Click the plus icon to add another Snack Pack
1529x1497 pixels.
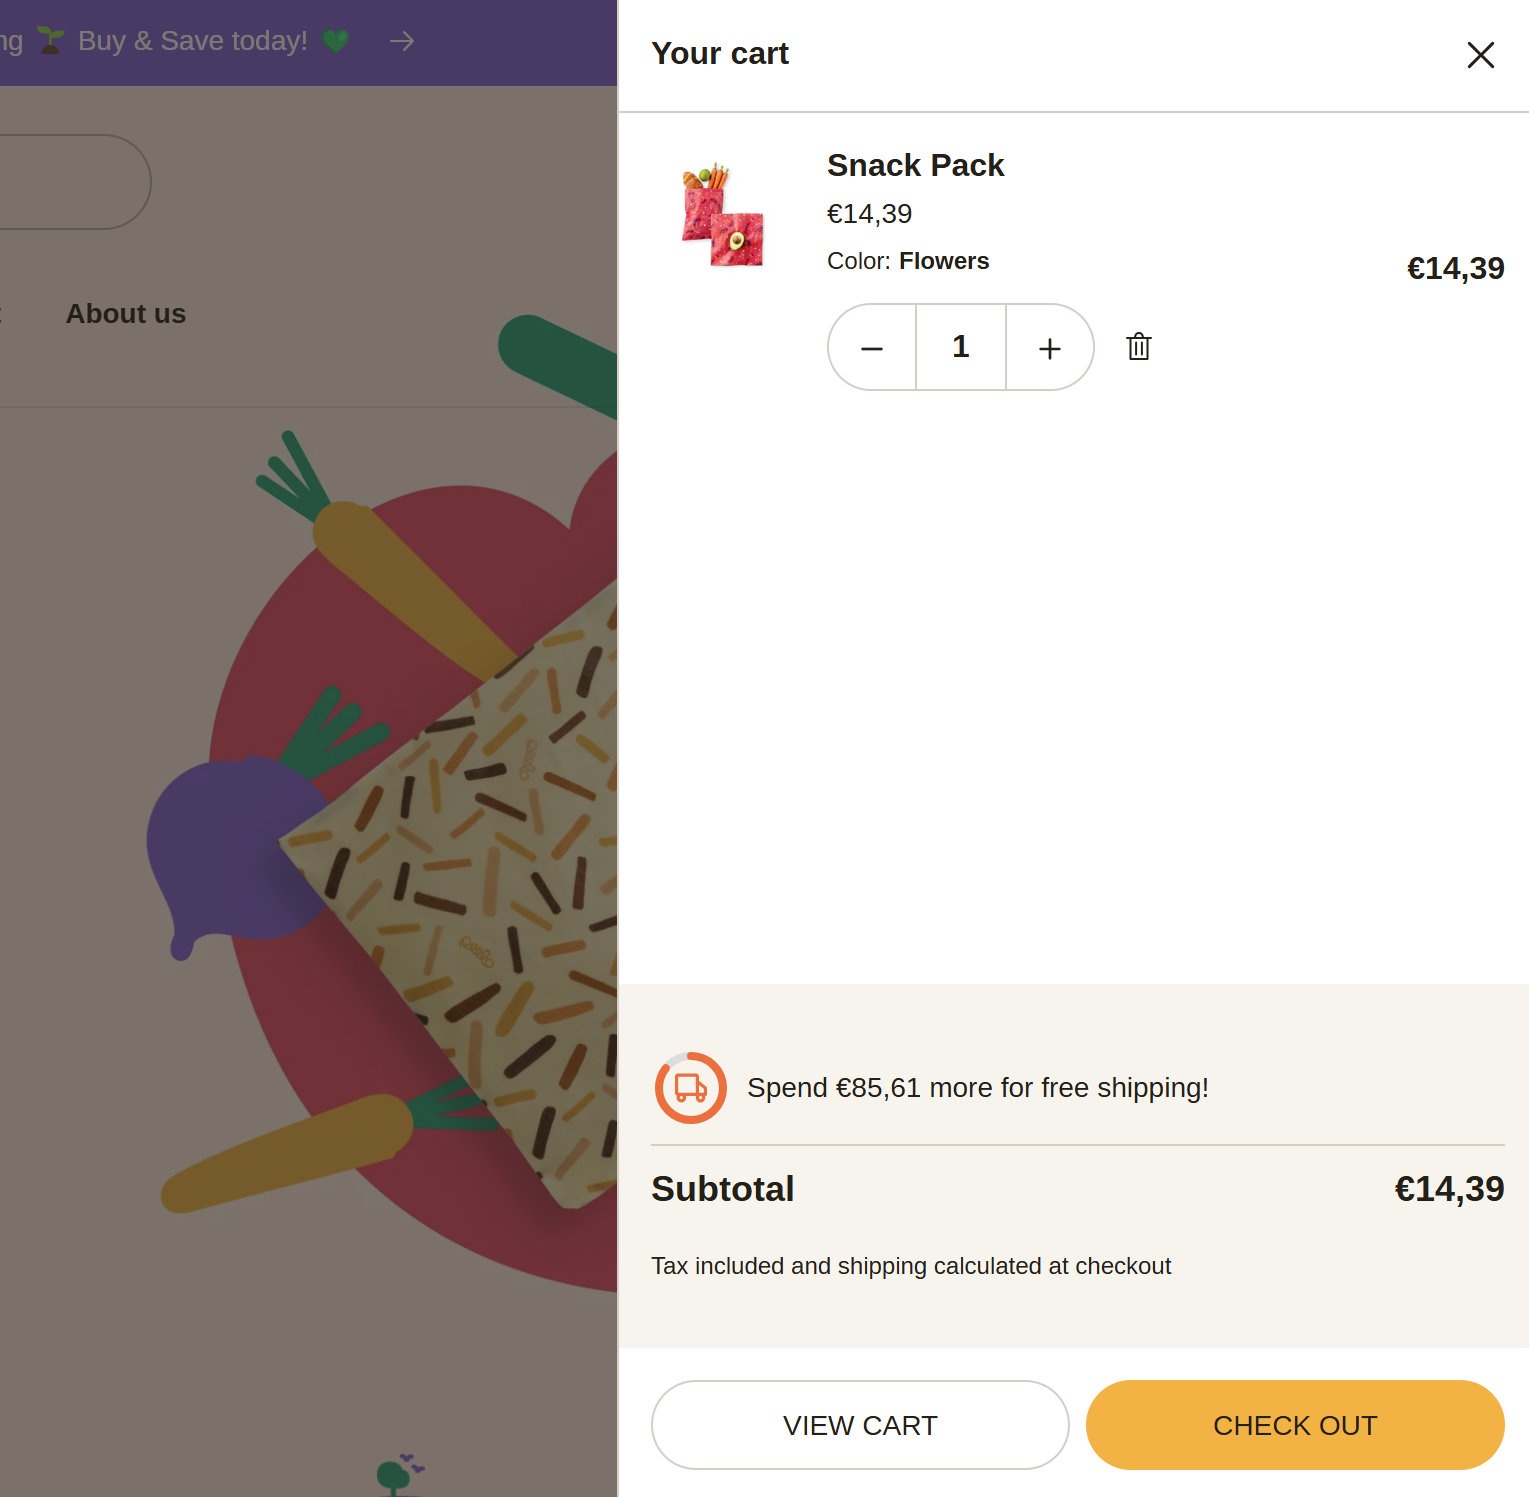[1048, 347]
